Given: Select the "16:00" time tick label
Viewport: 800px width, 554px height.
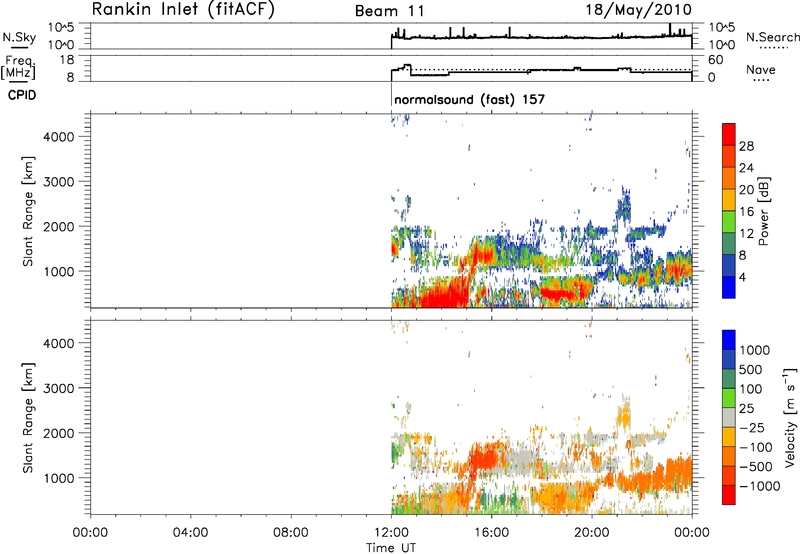Looking at the screenshot, I should pyautogui.click(x=491, y=533).
